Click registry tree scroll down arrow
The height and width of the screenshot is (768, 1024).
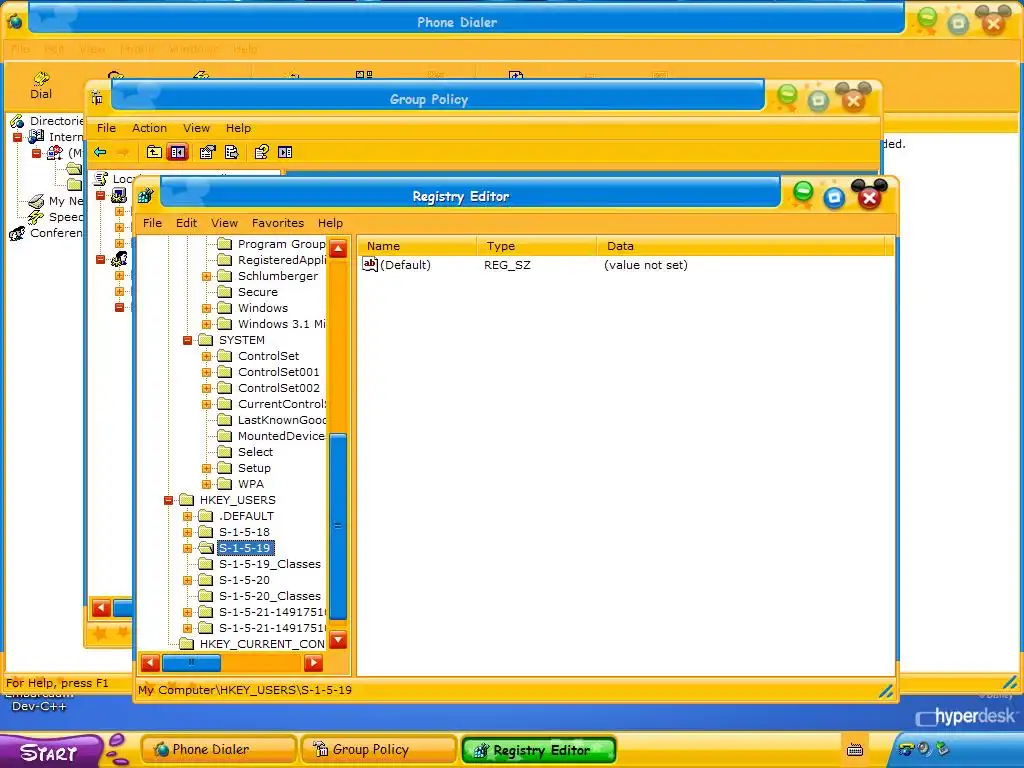(338, 639)
